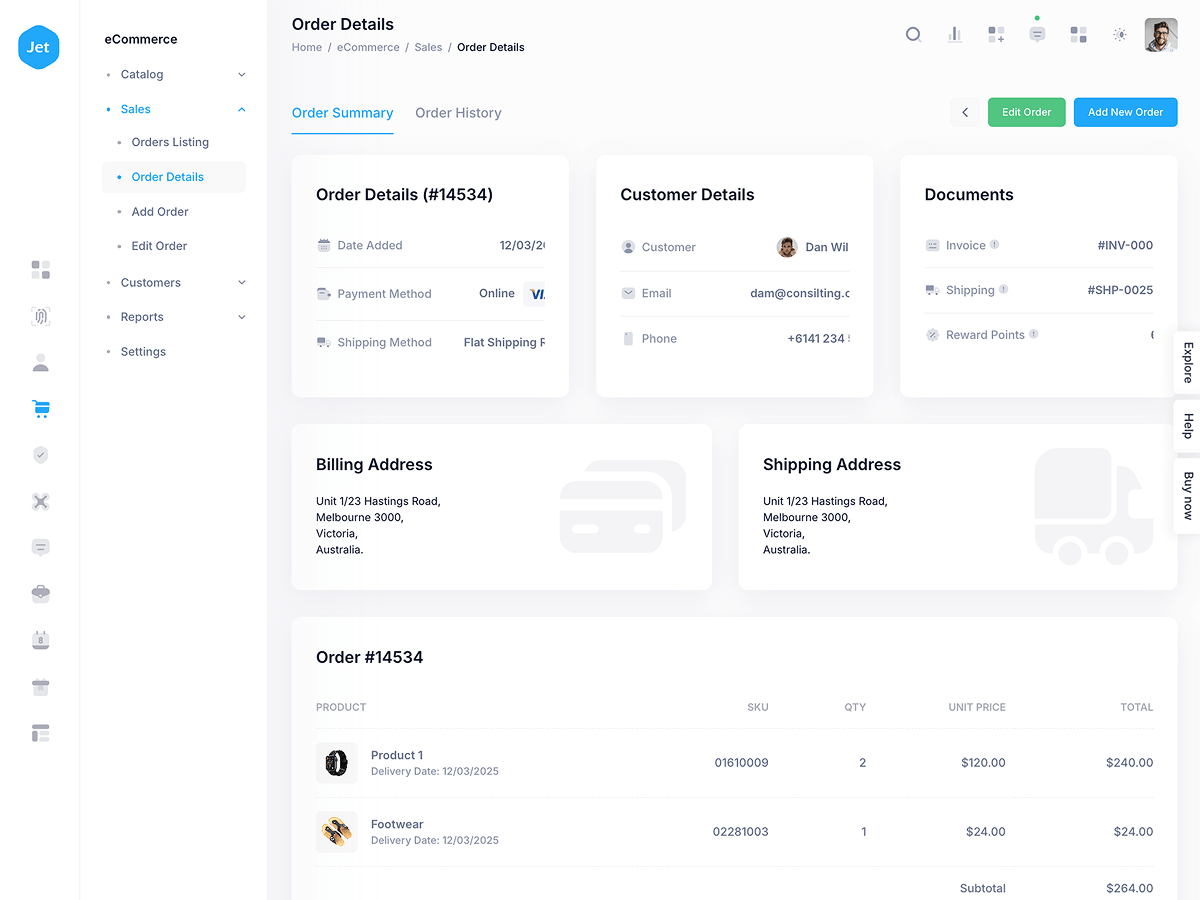The height and width of the screenshot is (900, 1200).
Task: Select Orders Listing in the sidebar
Action: click(170, 142)
